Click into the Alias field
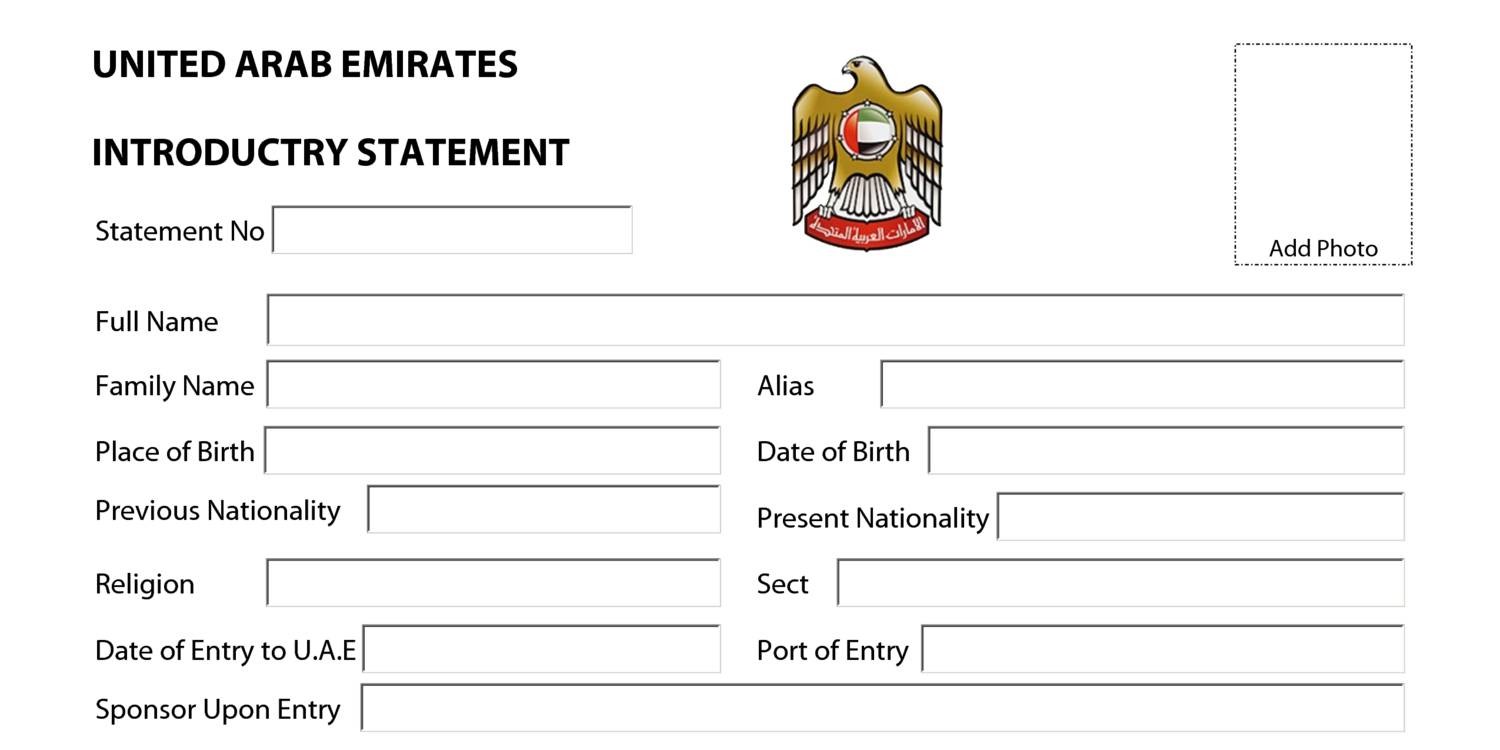This screenshot has width=1500, height=750. (x=1142, y=385)
